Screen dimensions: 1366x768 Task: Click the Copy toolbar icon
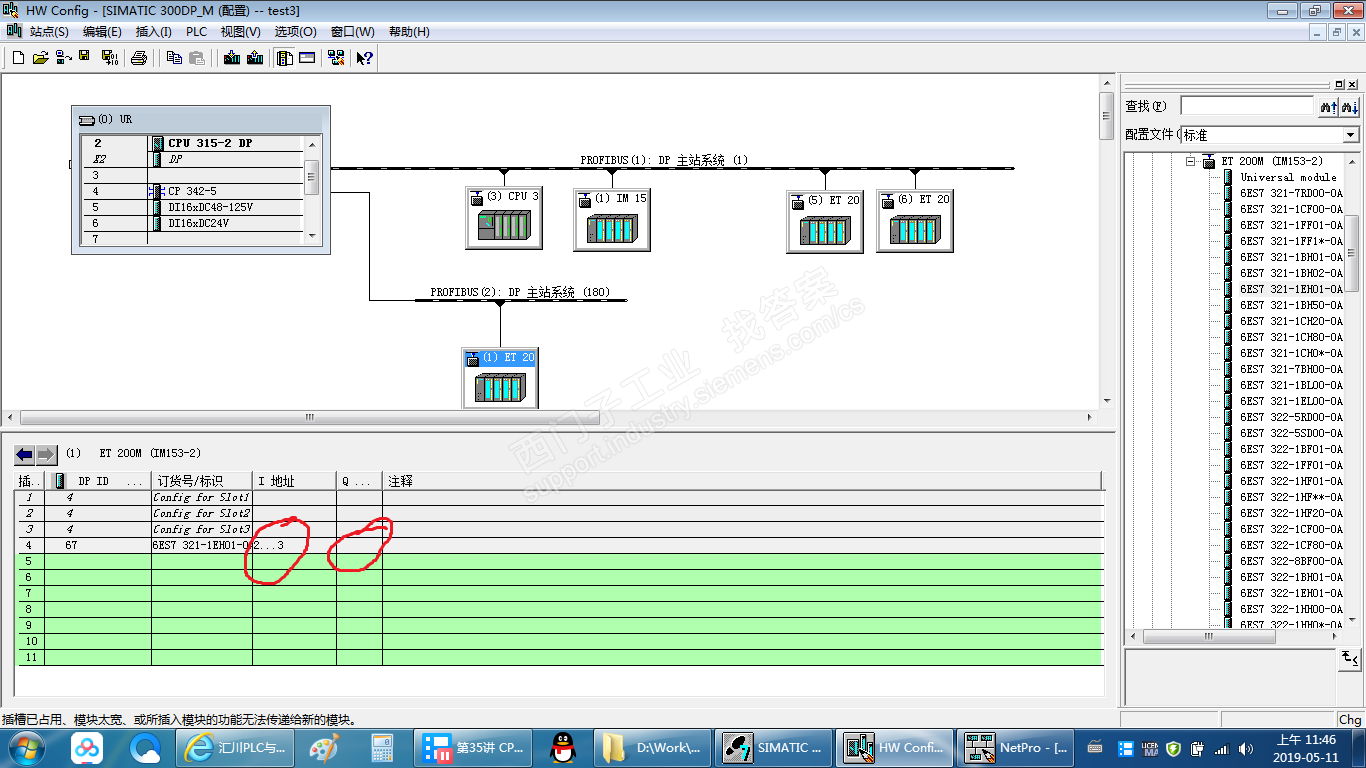174,58
